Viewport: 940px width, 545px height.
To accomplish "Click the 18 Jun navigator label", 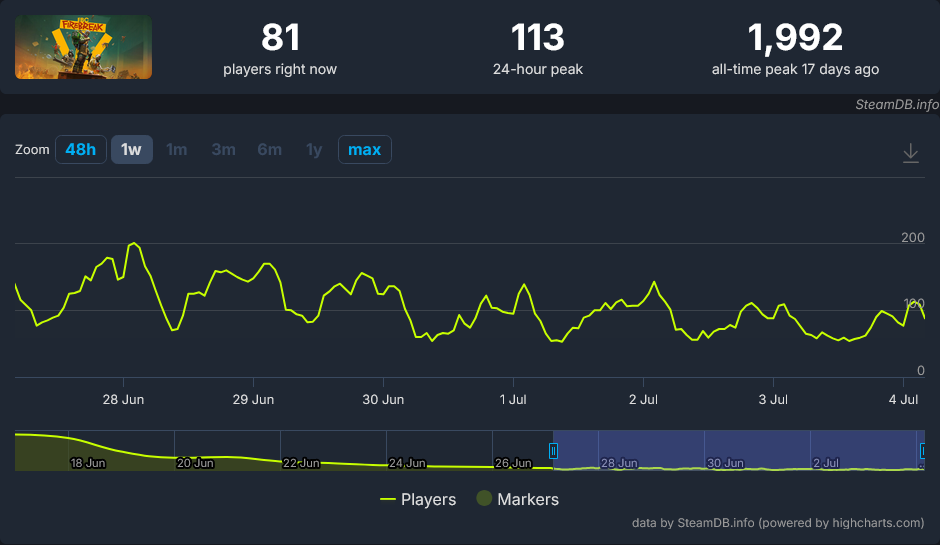I will 88,463.
